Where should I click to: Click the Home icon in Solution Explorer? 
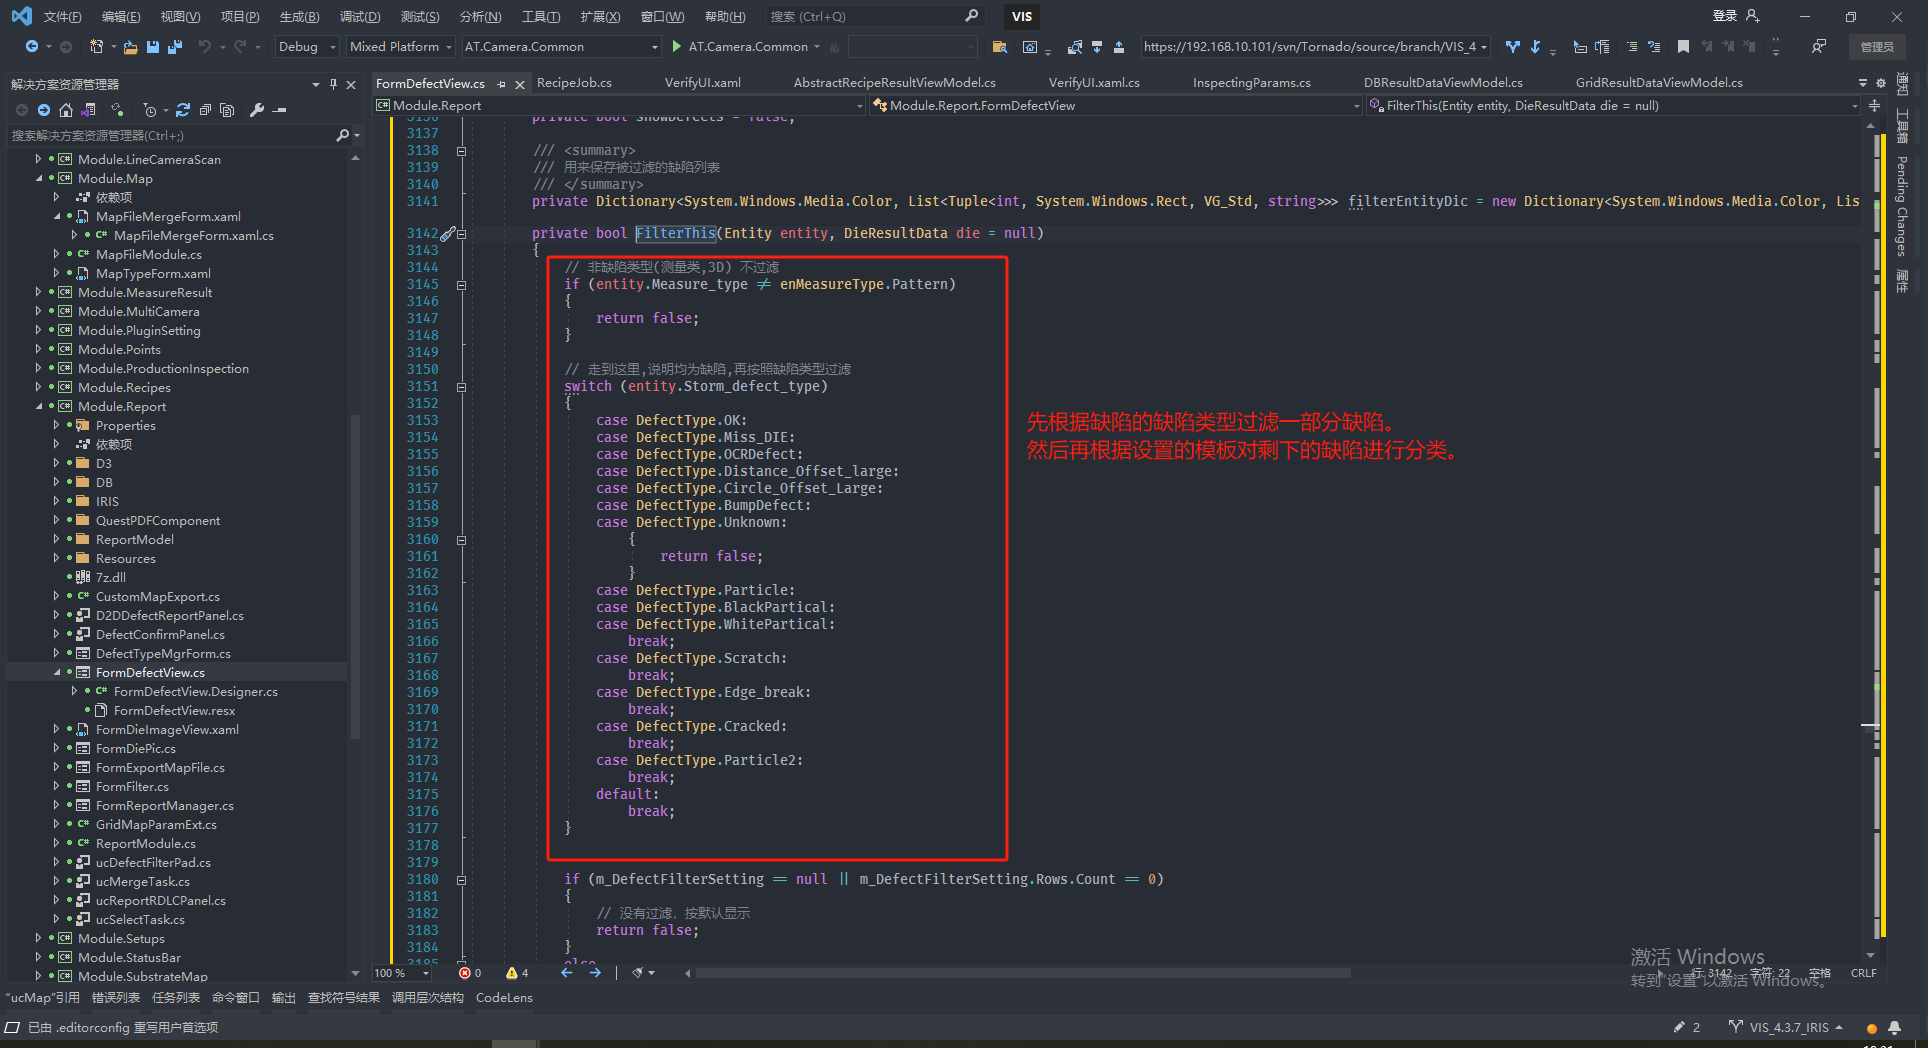tap(66, 110)
